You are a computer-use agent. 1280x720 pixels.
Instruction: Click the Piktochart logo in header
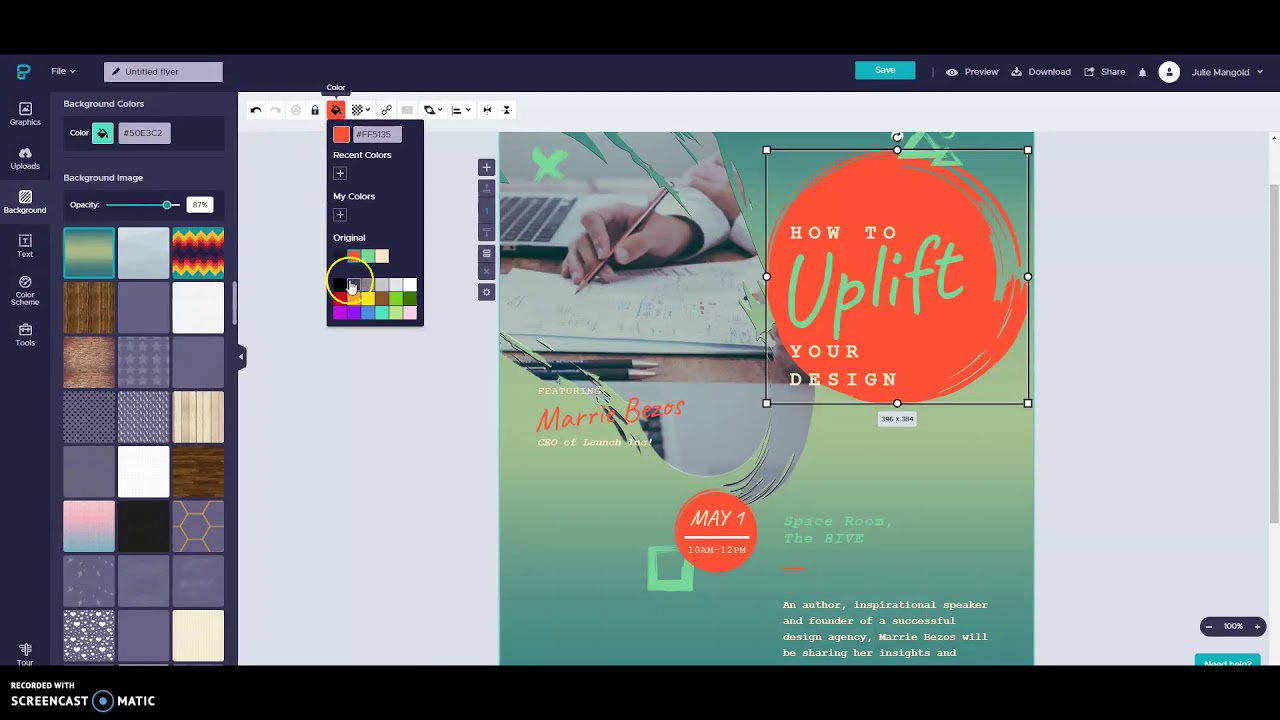point(23,72)
